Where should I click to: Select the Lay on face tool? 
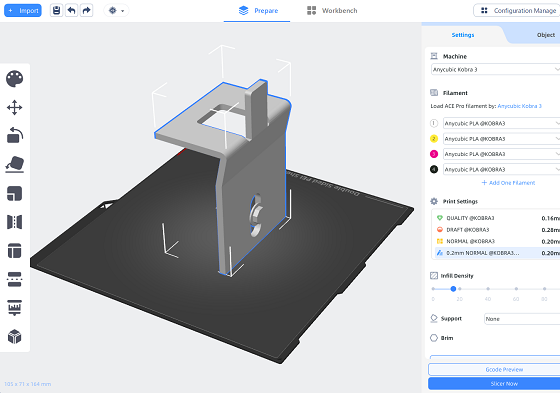tap(15, 164)
